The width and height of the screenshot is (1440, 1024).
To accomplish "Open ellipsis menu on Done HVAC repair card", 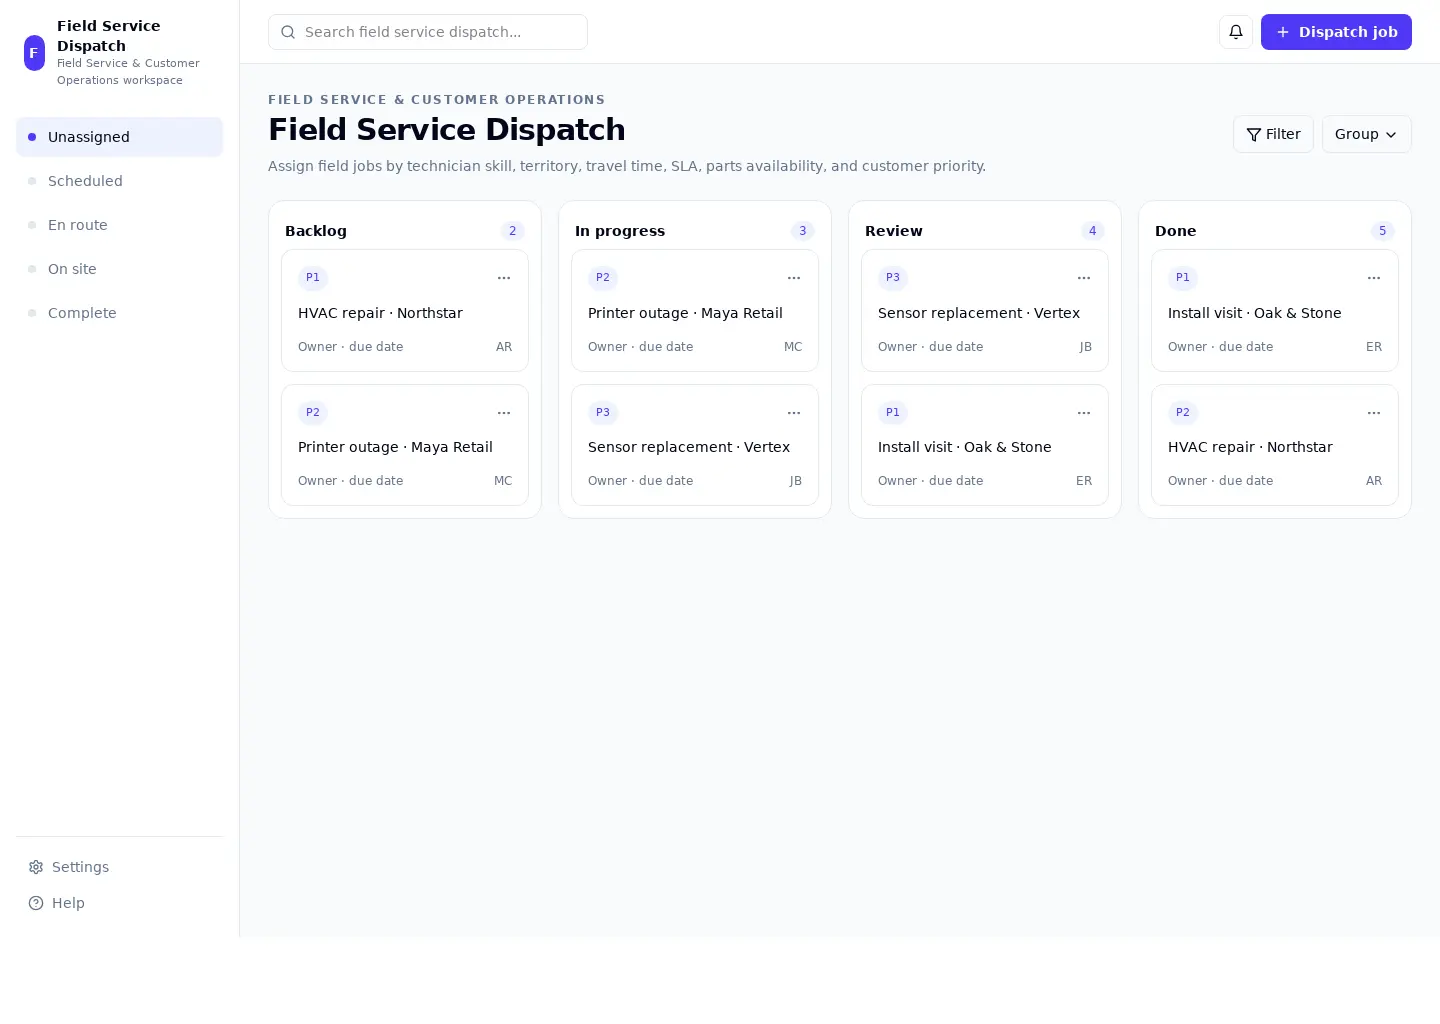I will pos(1374,413).
